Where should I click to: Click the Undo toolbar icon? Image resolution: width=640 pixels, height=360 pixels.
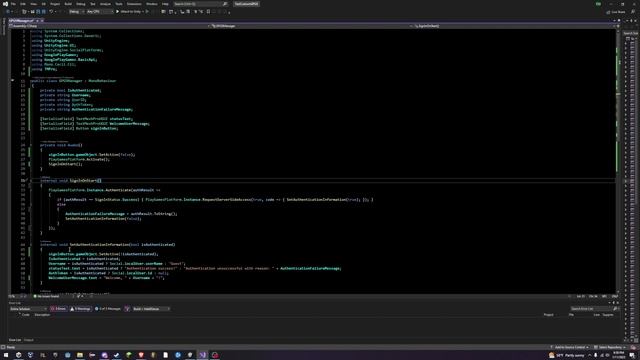pyautogui.click(x=51, y=12)
